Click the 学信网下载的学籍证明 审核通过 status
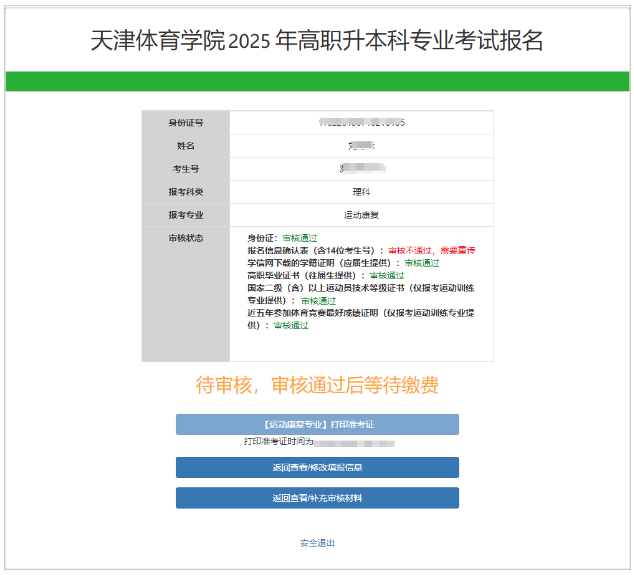The width and height of the screenshot is (634, 575). (422, 263)
